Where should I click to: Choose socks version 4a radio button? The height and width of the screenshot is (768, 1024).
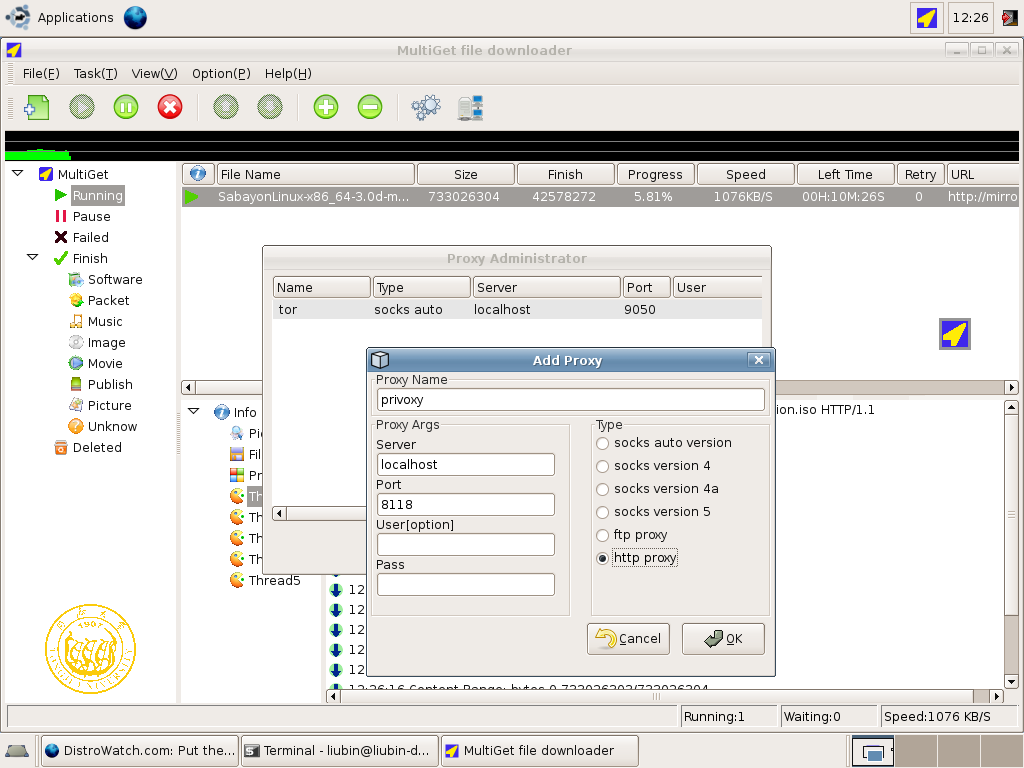[603, 489]
